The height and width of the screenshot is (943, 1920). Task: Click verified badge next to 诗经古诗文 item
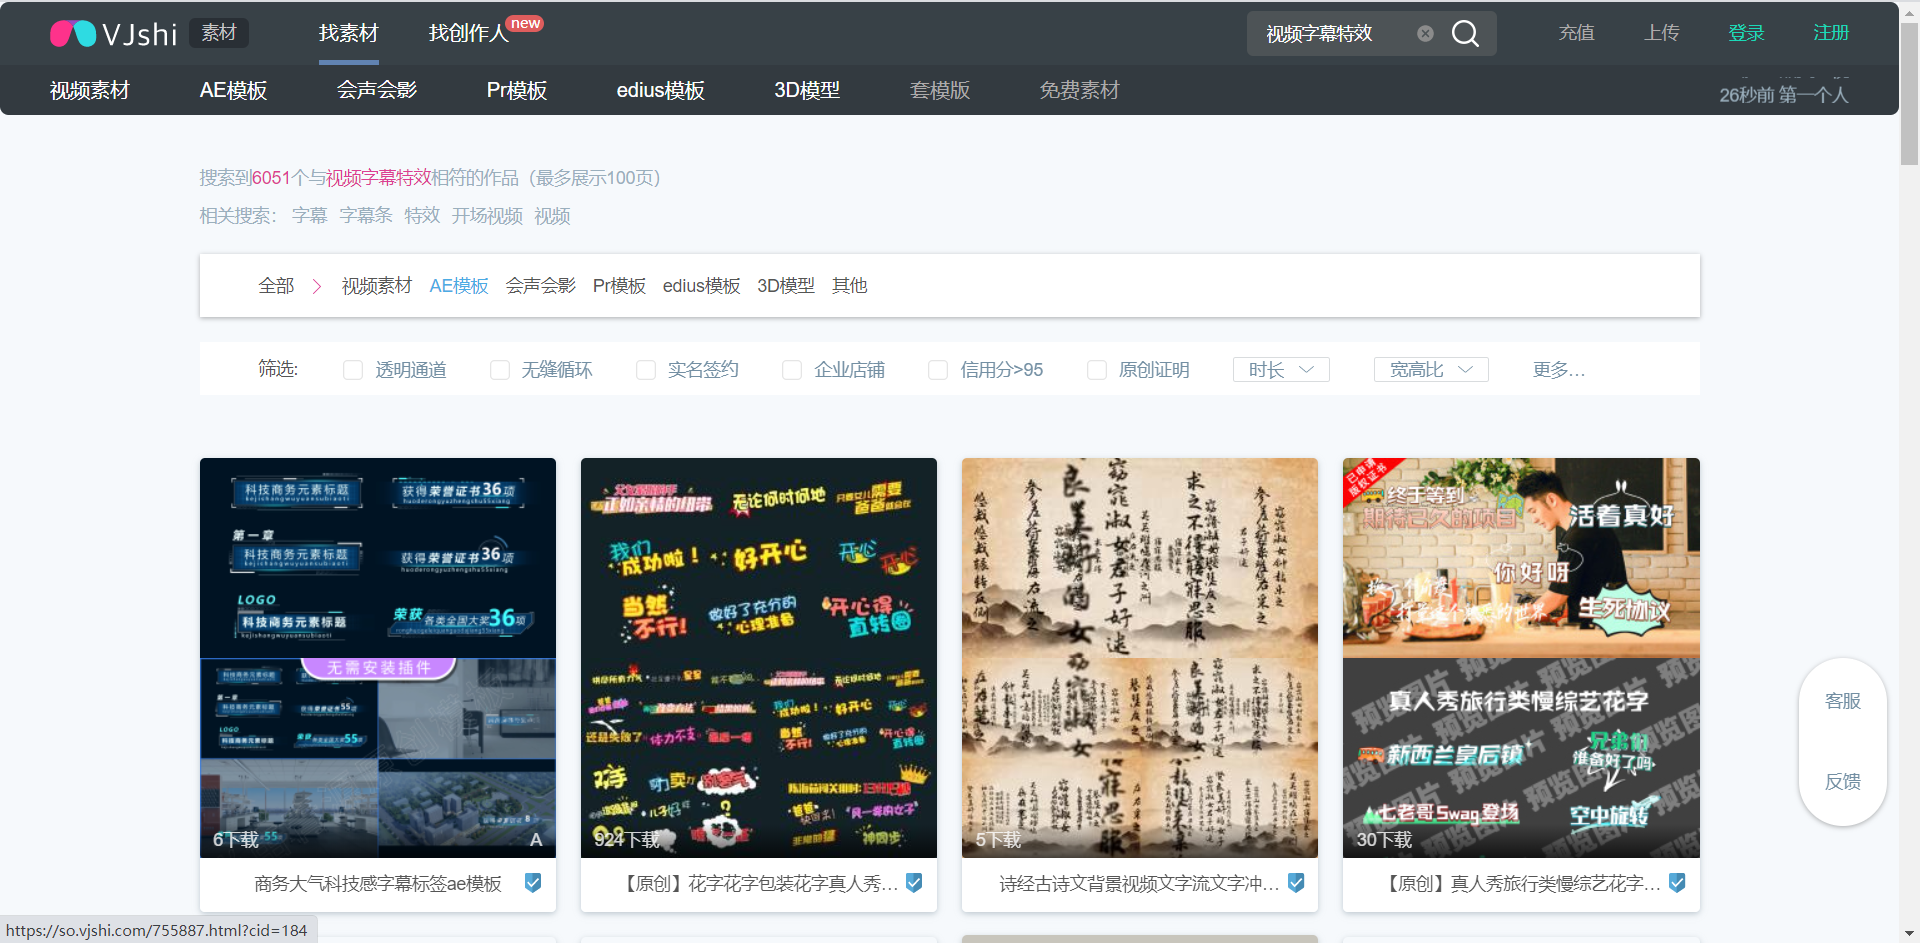[1296, 883]
